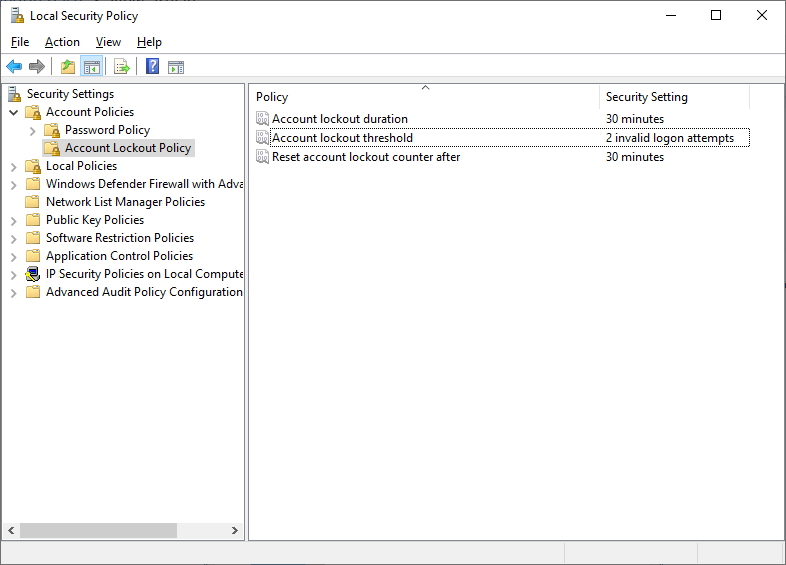Open the Action menu
This screenshot has width=786, height=565.
click(x=62, y=42)
